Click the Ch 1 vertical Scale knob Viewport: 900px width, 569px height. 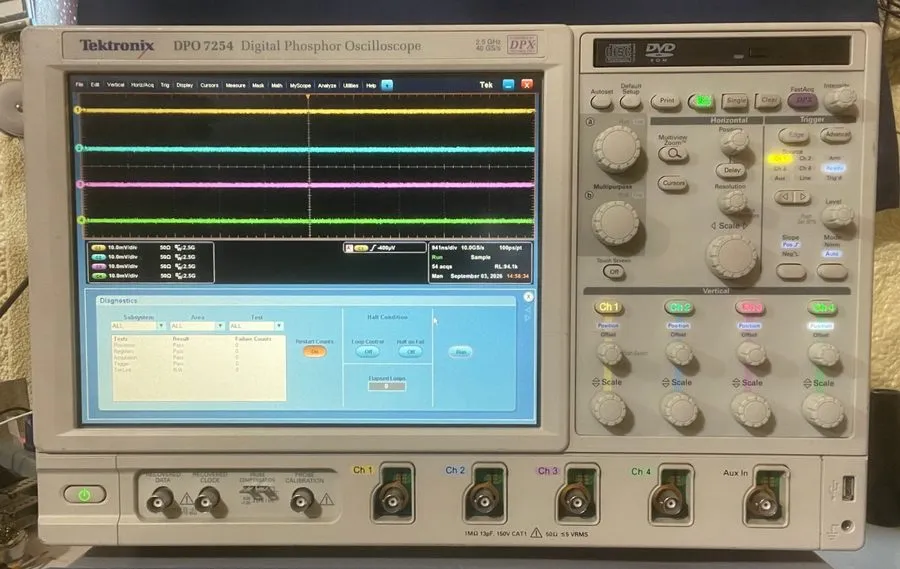(608, 409)
